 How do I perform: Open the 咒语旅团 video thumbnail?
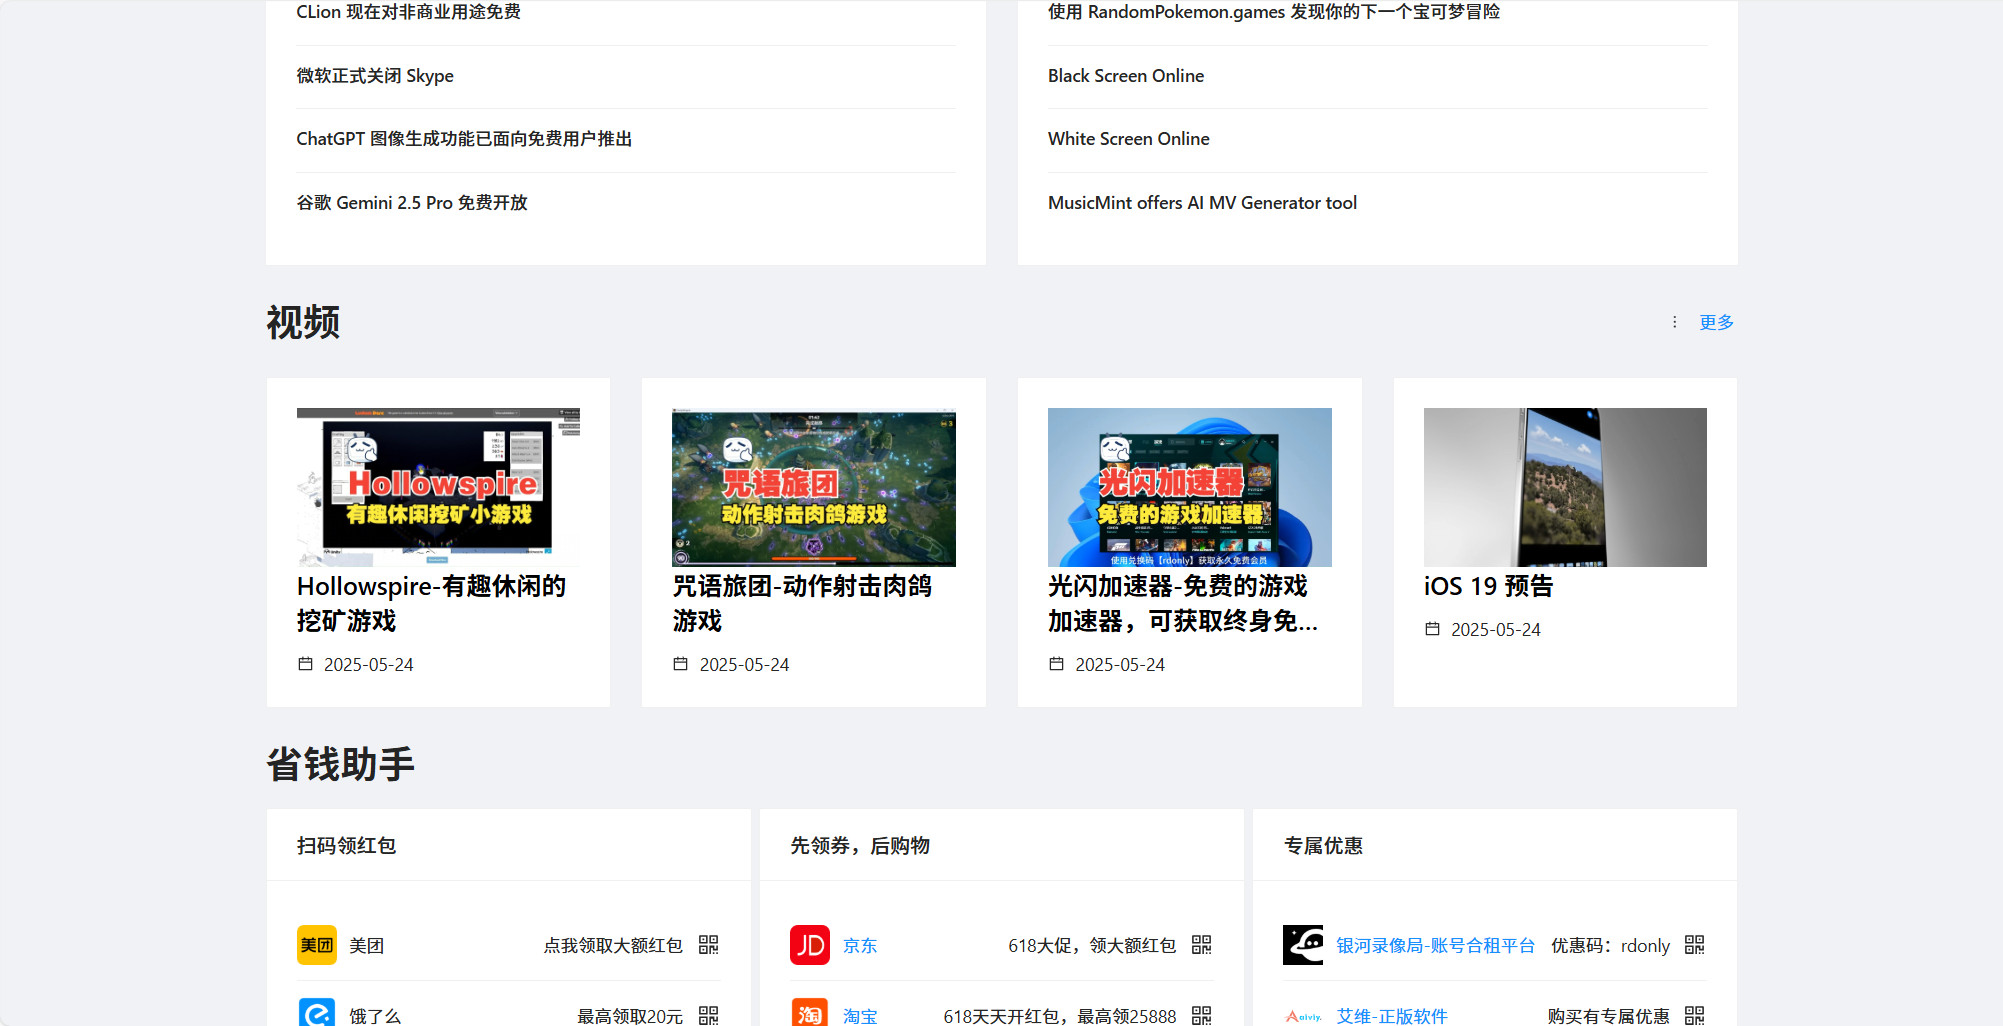(x=814, y=487)
